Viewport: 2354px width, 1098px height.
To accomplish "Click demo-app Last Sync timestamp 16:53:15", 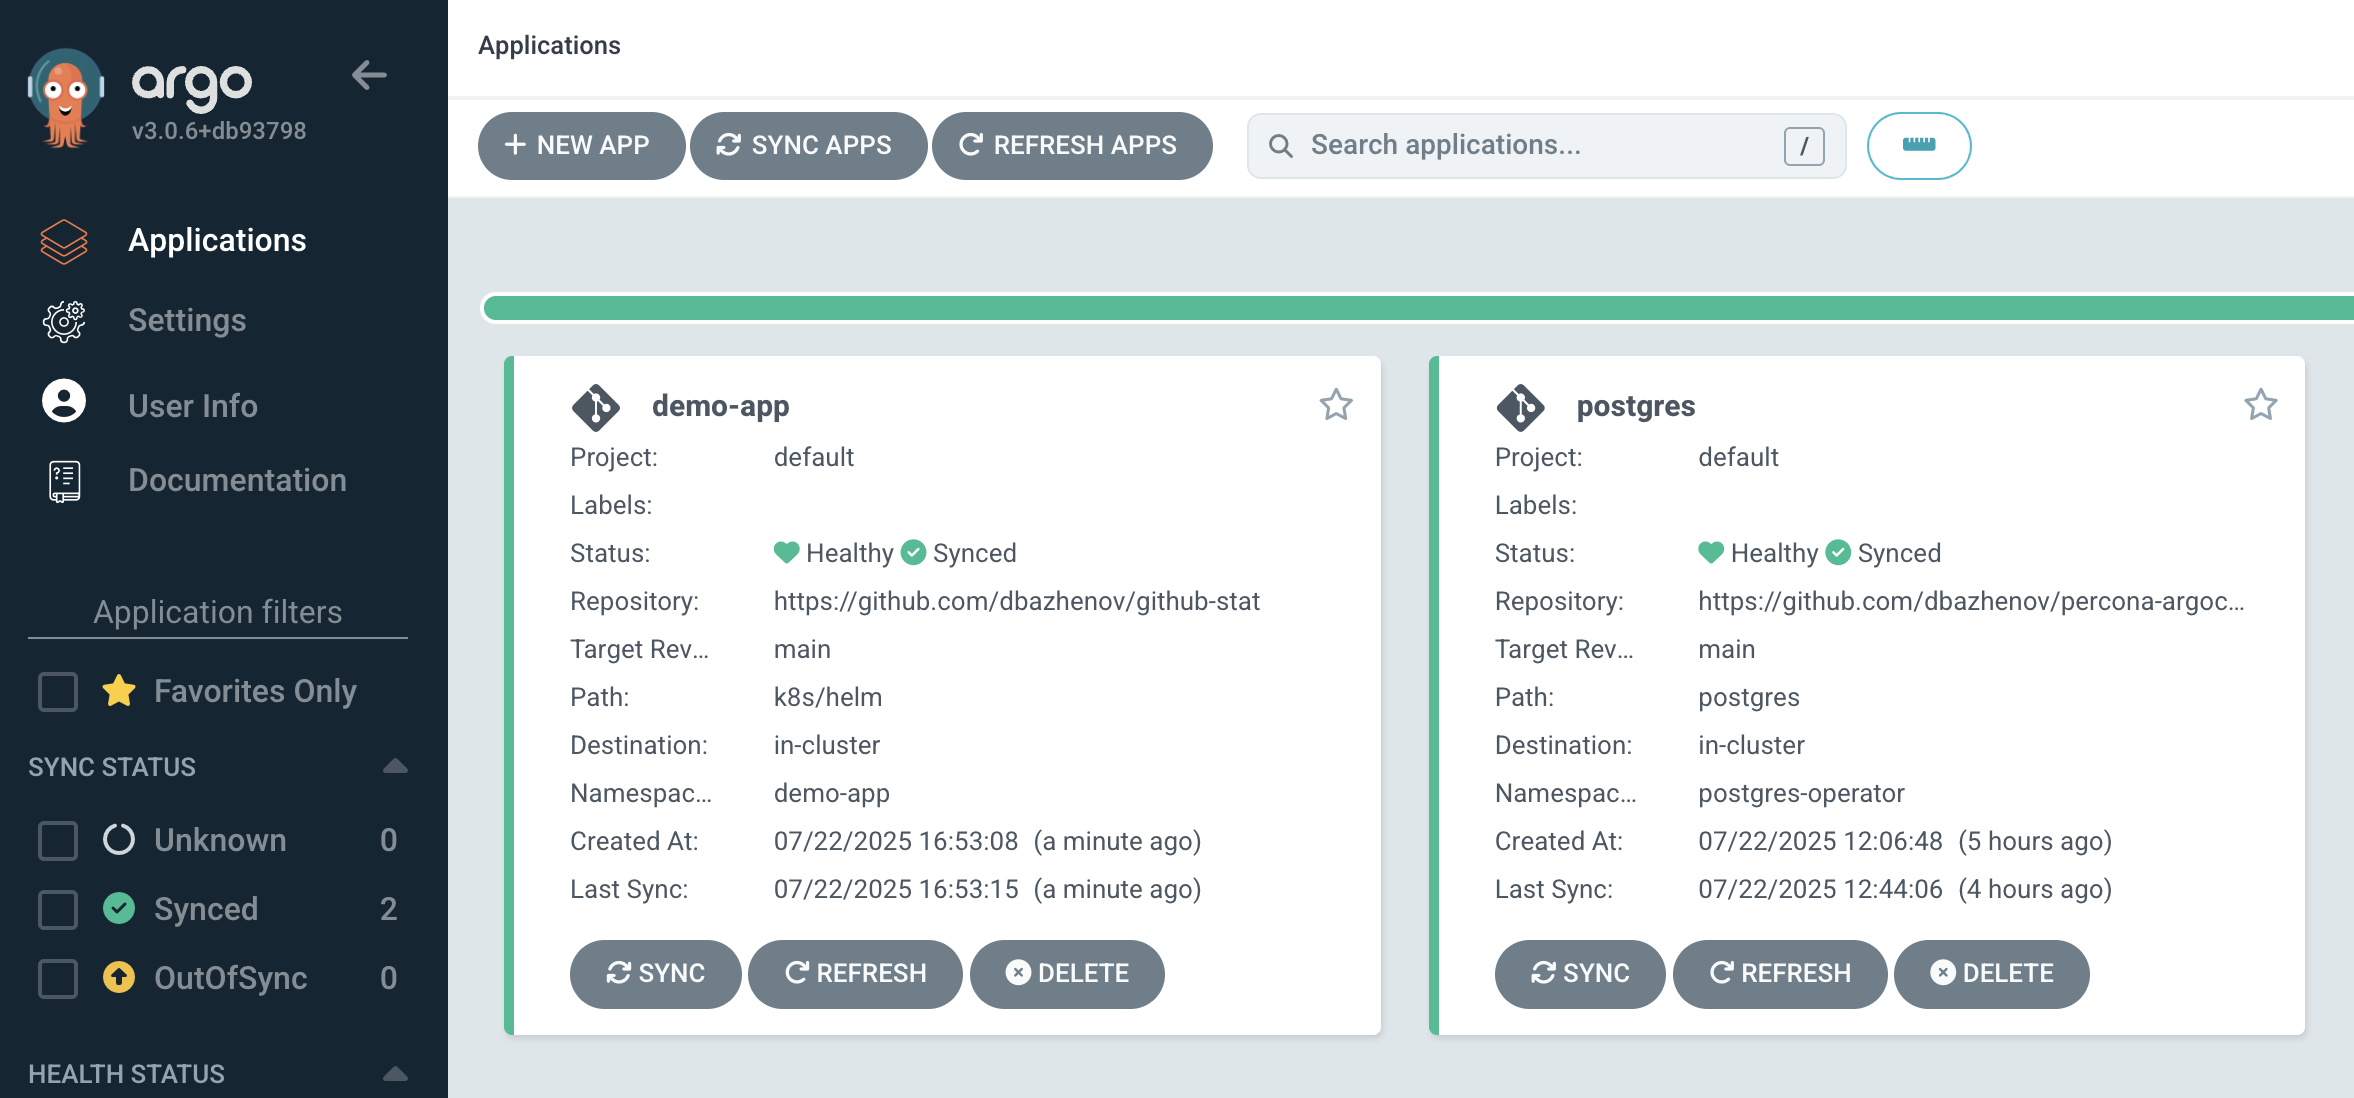I will click(x=896, y=889).
